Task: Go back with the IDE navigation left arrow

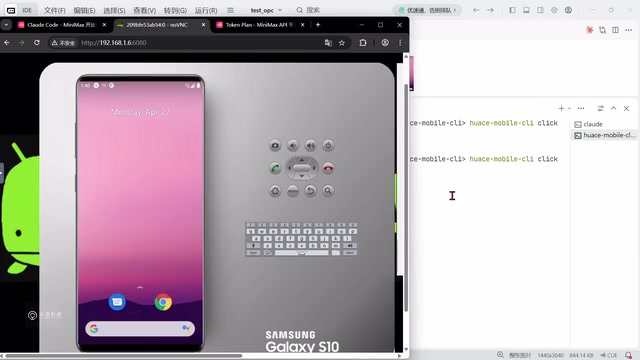Action: 476,10
